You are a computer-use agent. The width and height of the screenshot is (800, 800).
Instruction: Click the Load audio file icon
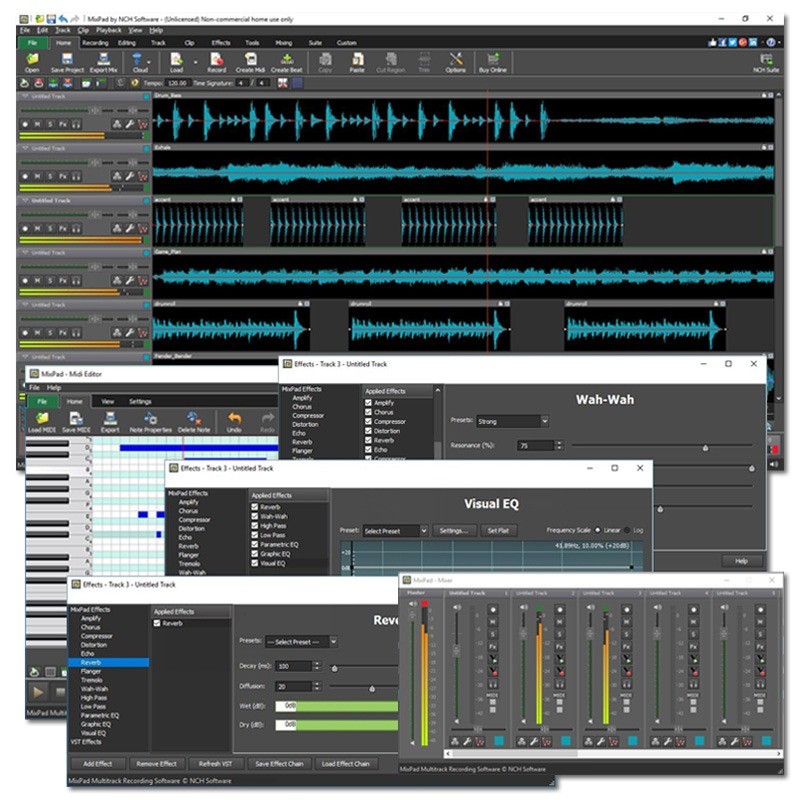tap(176, 63)
